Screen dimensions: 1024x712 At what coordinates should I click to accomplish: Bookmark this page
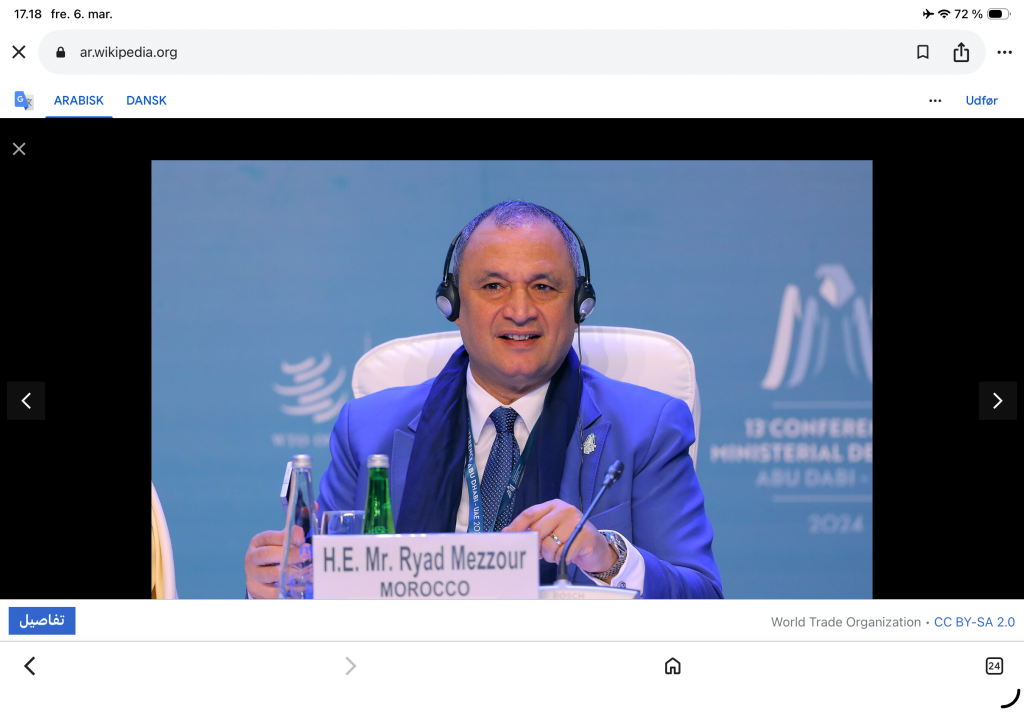coord(923,52)
